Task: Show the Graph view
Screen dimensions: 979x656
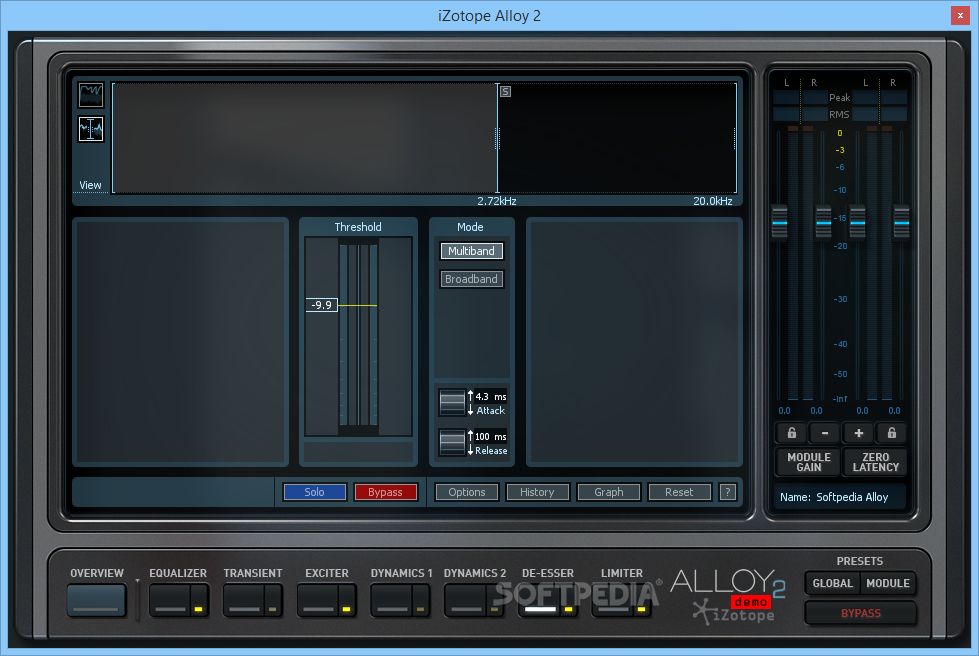Action: coord(609,492)
